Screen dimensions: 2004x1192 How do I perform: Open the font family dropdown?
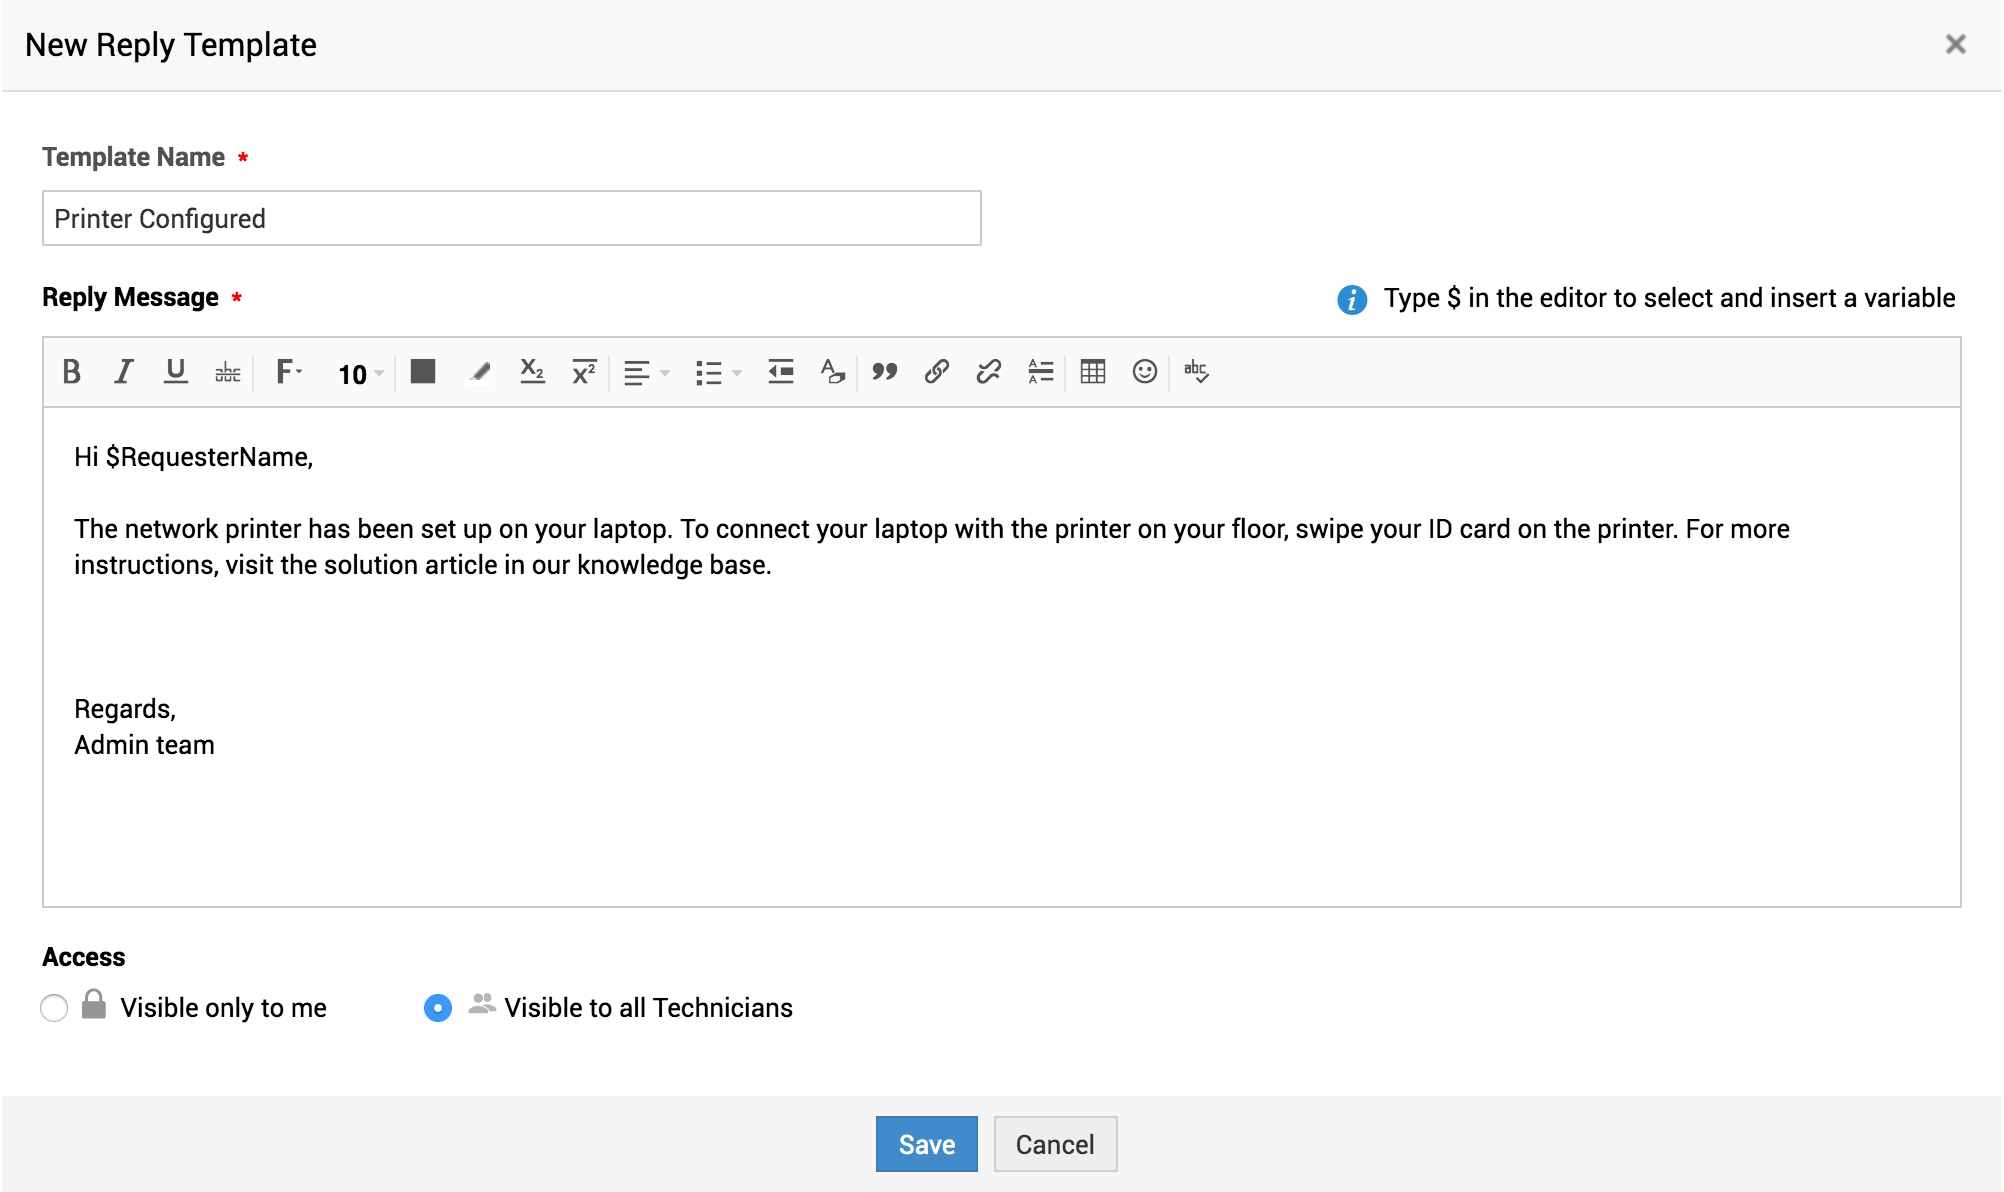[x=288, y=372]
